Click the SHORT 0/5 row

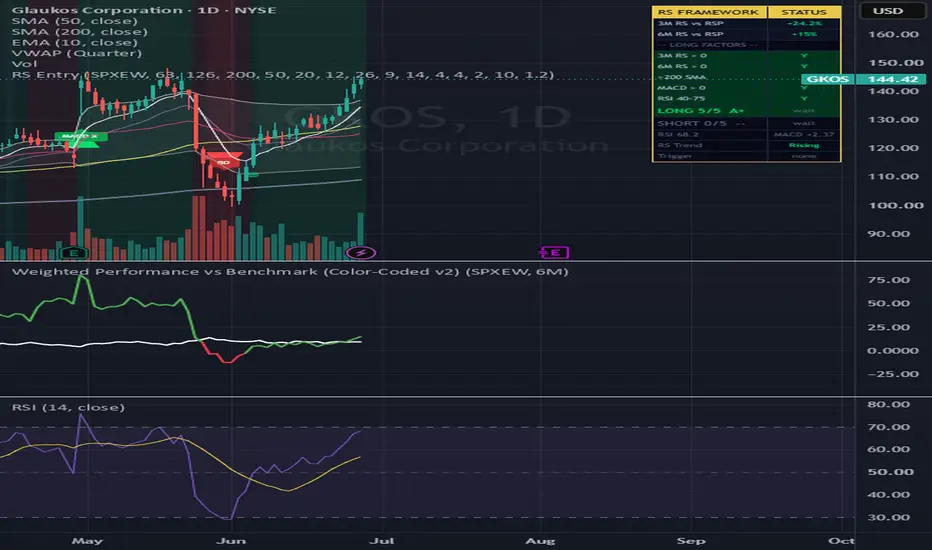(747, 123)
